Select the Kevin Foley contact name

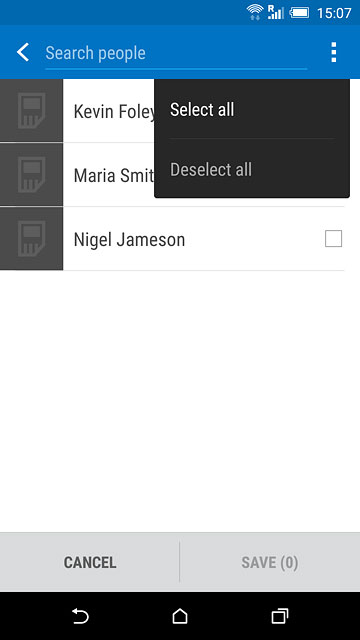coord(114,111)
